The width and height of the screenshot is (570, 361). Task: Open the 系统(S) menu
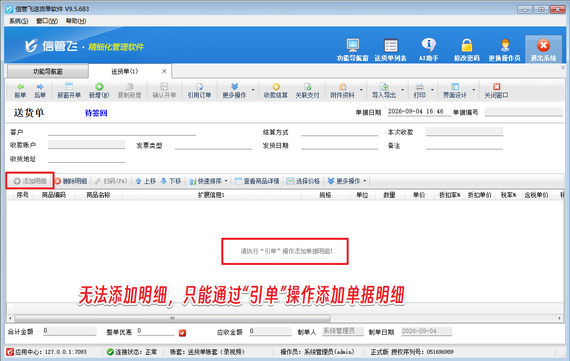pos(19,21)
